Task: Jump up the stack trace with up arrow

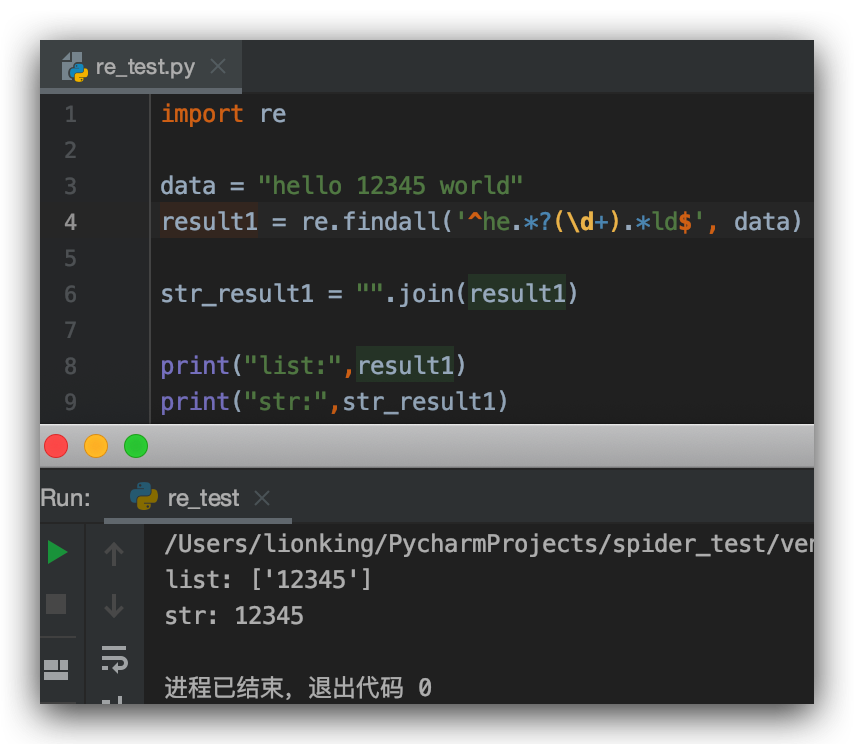Action: pyautogui.click(x=114, y=553)
